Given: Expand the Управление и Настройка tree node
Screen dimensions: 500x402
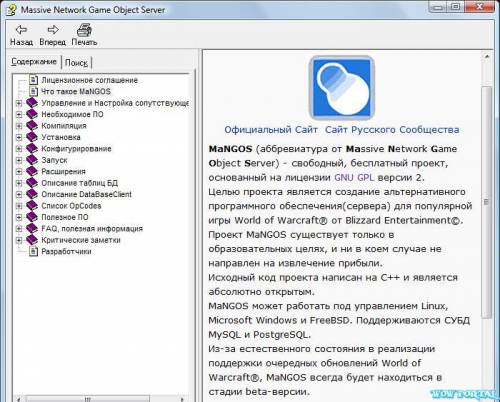Looking at the screenshot, I should pyautogui.click(x=19, y=103).
